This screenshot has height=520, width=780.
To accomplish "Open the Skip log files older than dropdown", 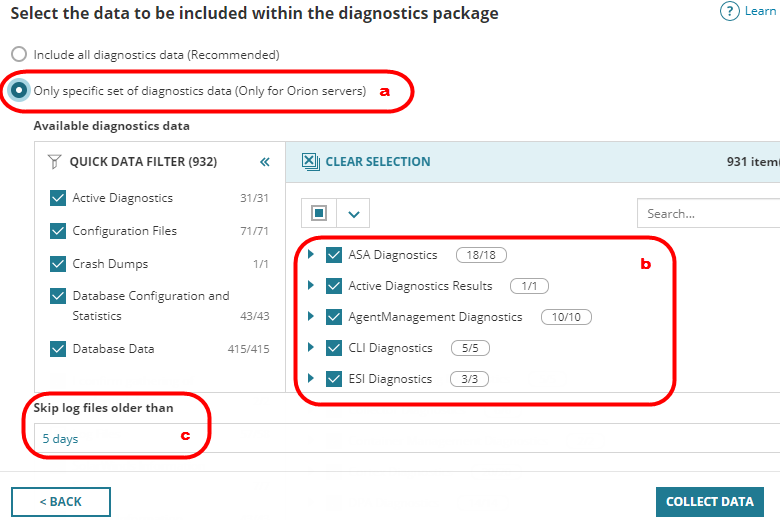I will (400, 438).
